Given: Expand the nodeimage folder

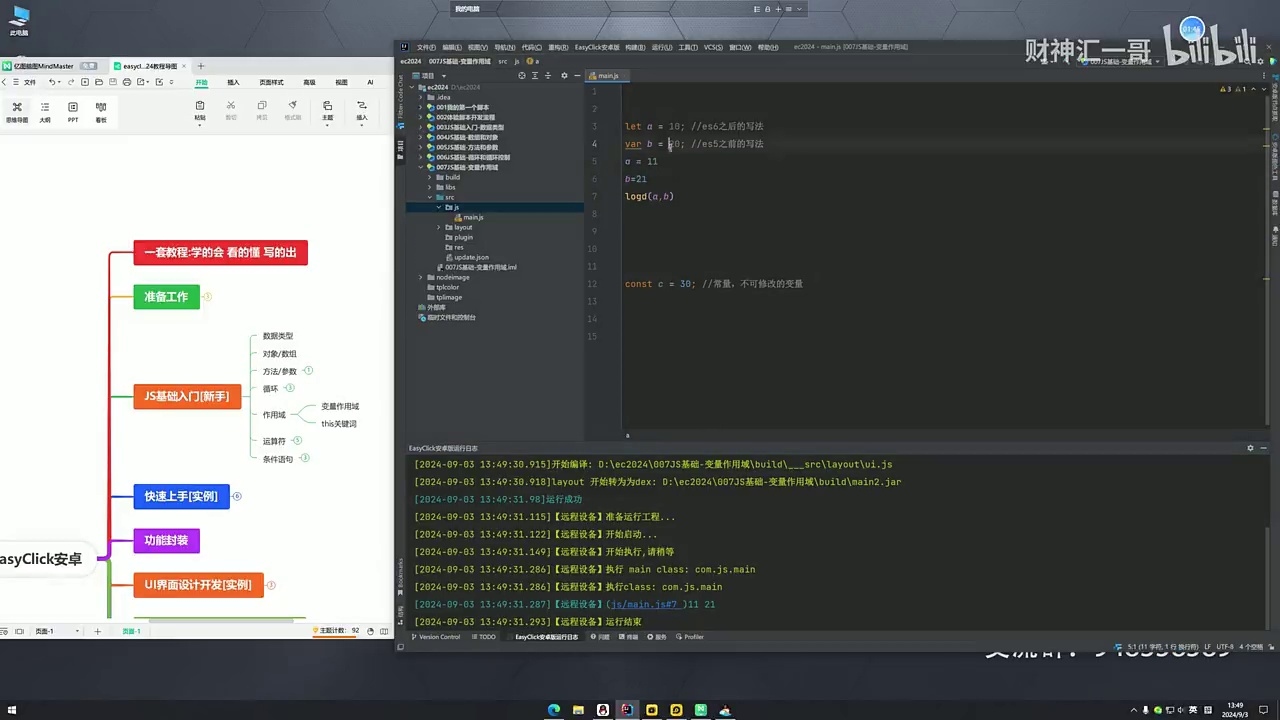Looking at the screenshot, I should pos(422,277).
